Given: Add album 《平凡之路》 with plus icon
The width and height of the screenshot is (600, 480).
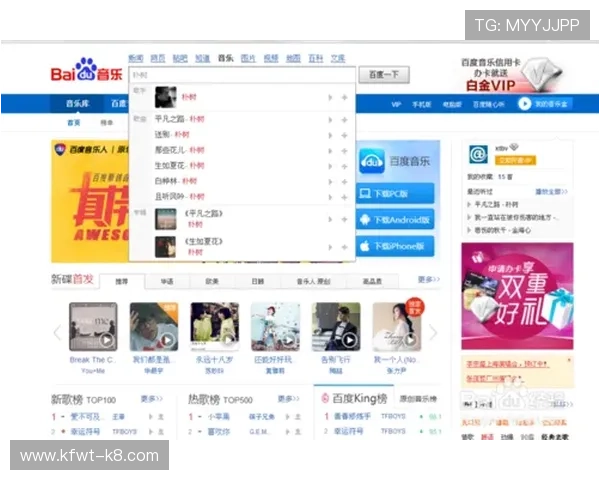Looking at the screenshot, I should [344, 219].
